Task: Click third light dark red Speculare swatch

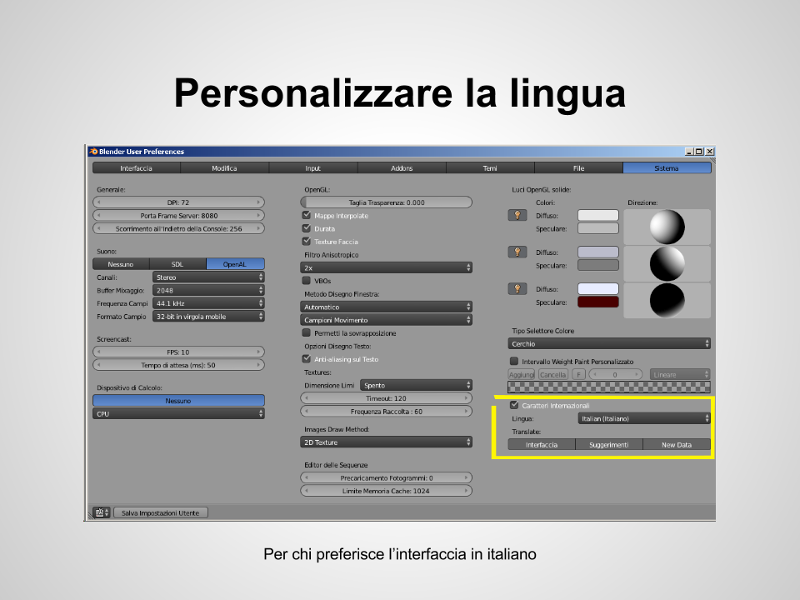Action: click(x=598, y=302)
